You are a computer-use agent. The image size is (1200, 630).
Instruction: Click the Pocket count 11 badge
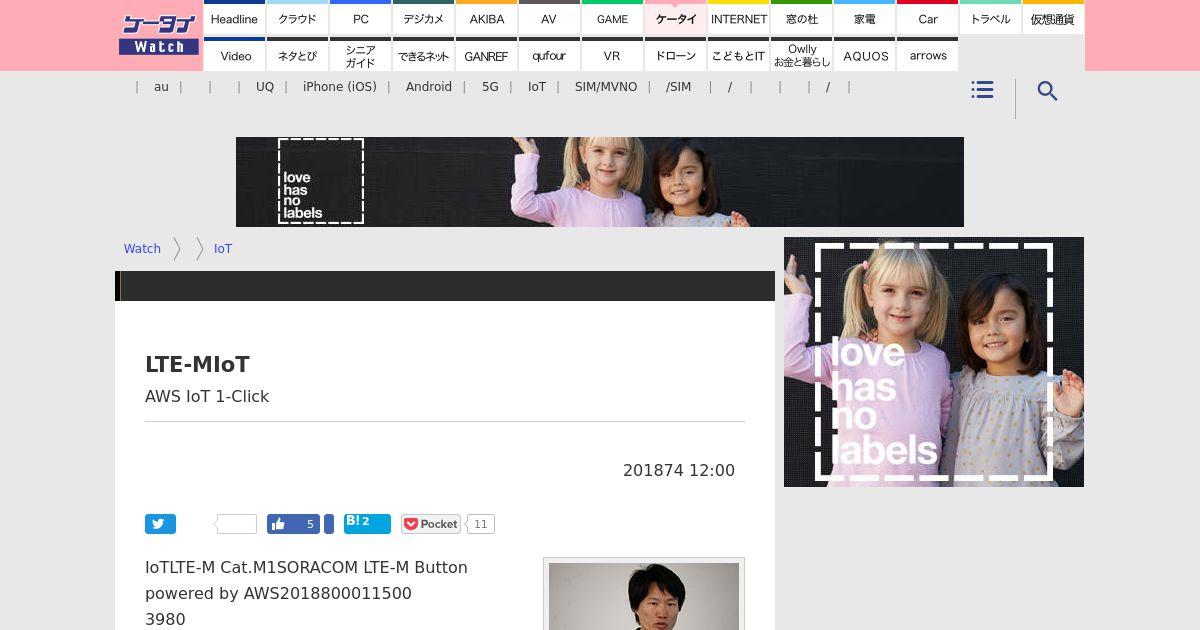click(x=481, y=524)
